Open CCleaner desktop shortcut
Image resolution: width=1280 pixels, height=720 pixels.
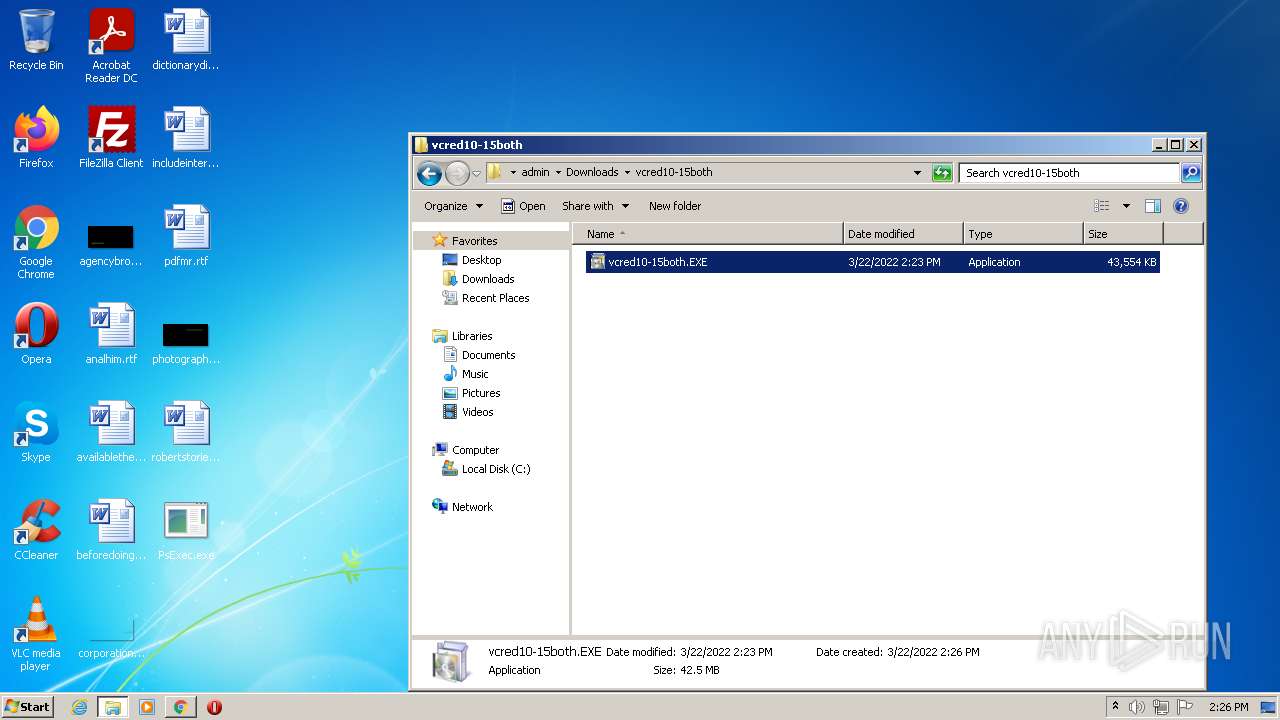pyautogui.click(x=36, y=530)
